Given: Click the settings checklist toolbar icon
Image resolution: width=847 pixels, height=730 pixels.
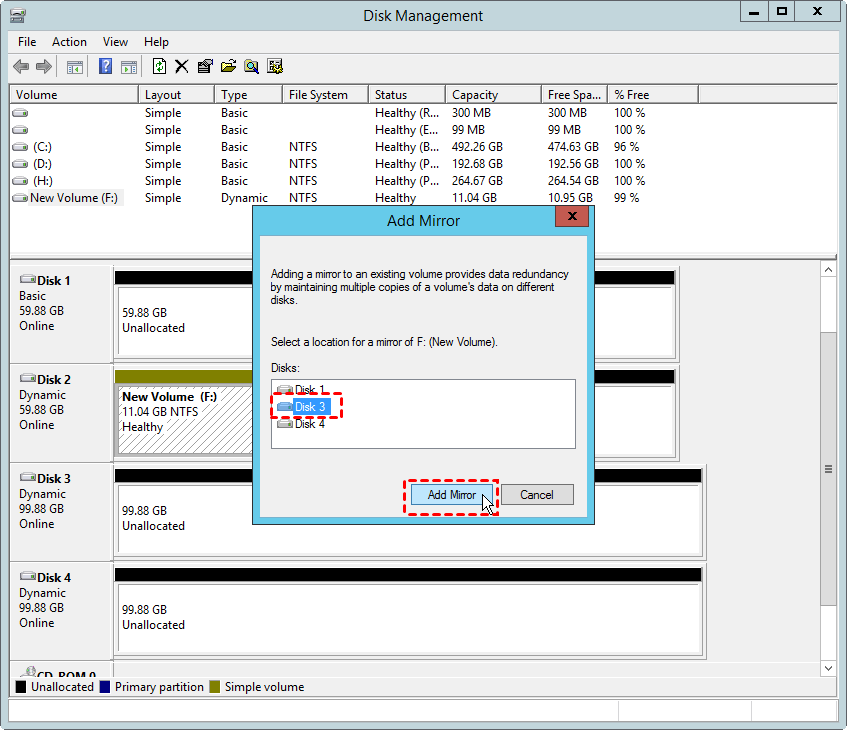Looking at the screenshot, I should [275, 66].
